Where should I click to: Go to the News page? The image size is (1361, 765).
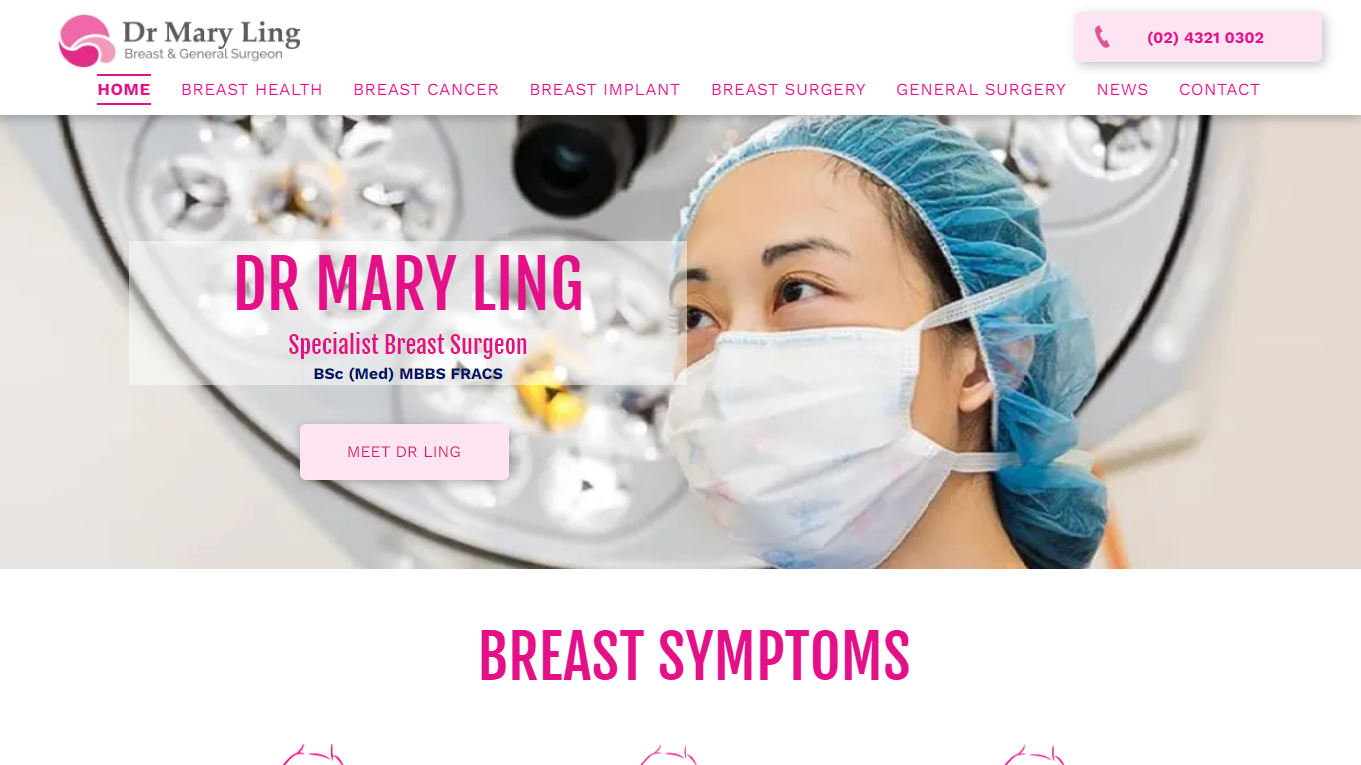1122,90
